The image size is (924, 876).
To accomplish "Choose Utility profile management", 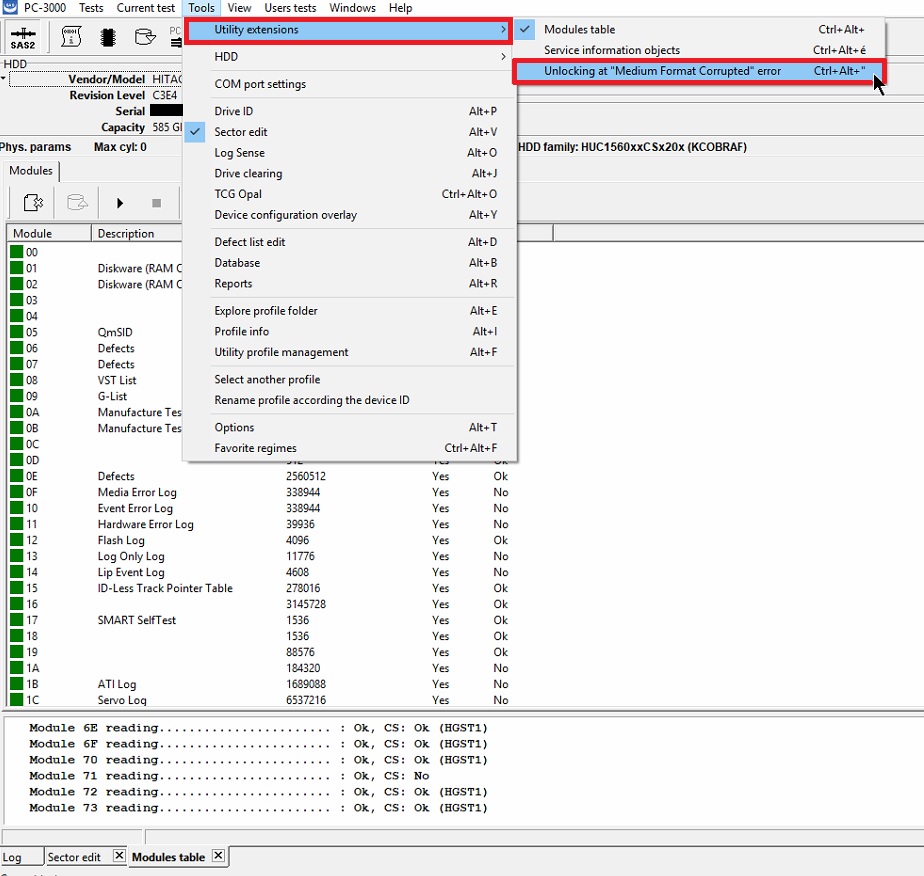I will [x=350, y=352].
